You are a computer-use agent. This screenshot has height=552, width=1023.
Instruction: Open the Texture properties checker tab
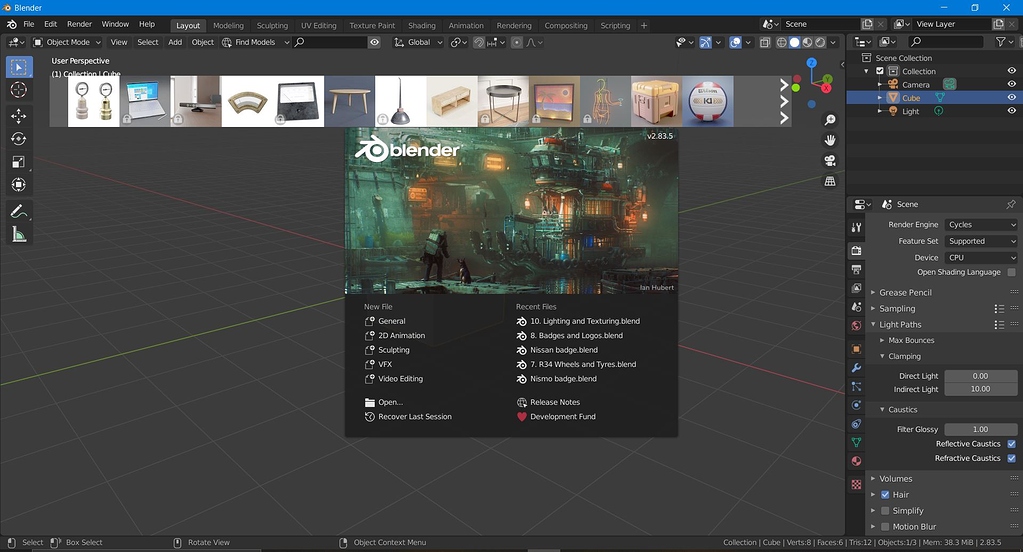[x=856, y=485]
